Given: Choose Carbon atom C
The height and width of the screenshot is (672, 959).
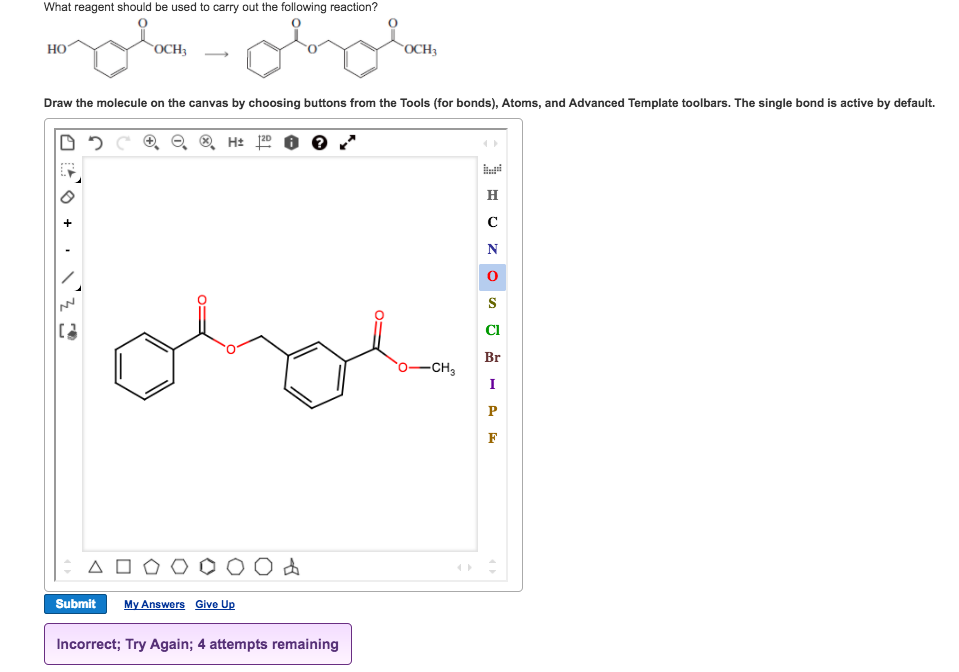Looking at the screenshot, I should [492, 222].
